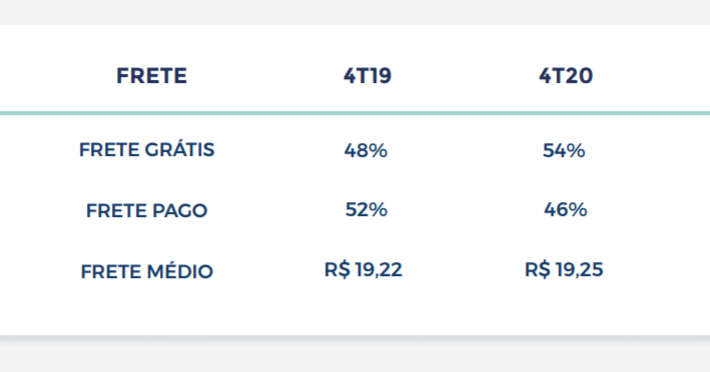Click the word PAGO in second row
Screen dimensions: 710x372
pyautogui.click(x=180, y=210)
